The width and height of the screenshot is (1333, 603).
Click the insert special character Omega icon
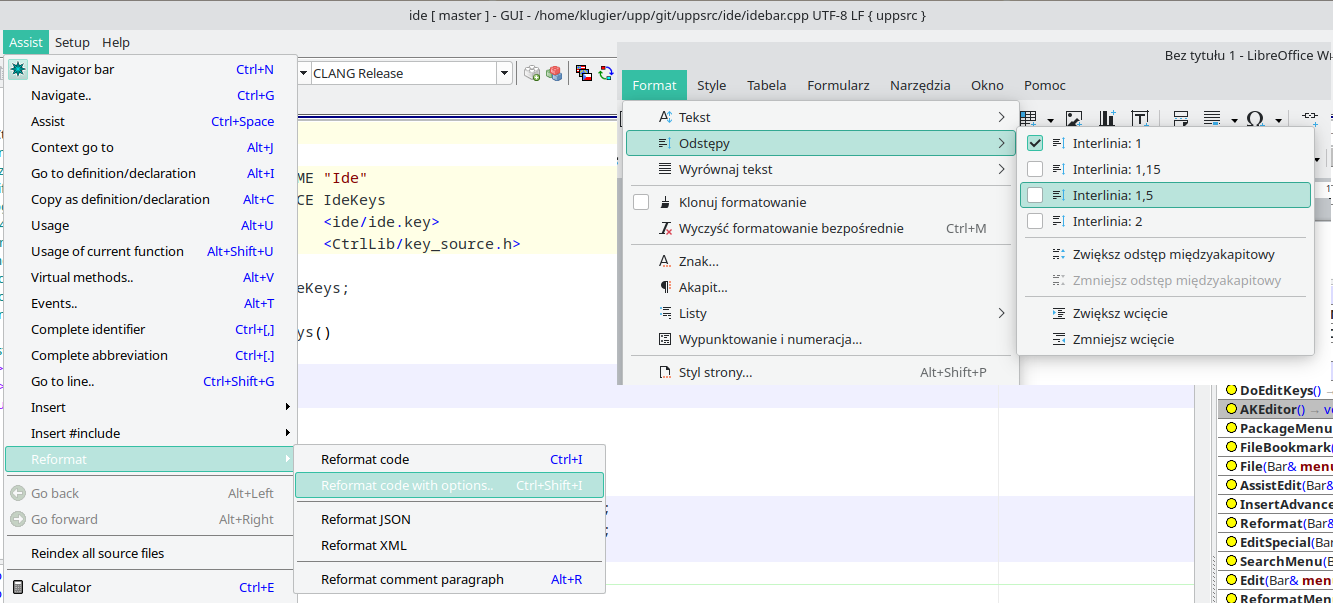click(1254, 119)
